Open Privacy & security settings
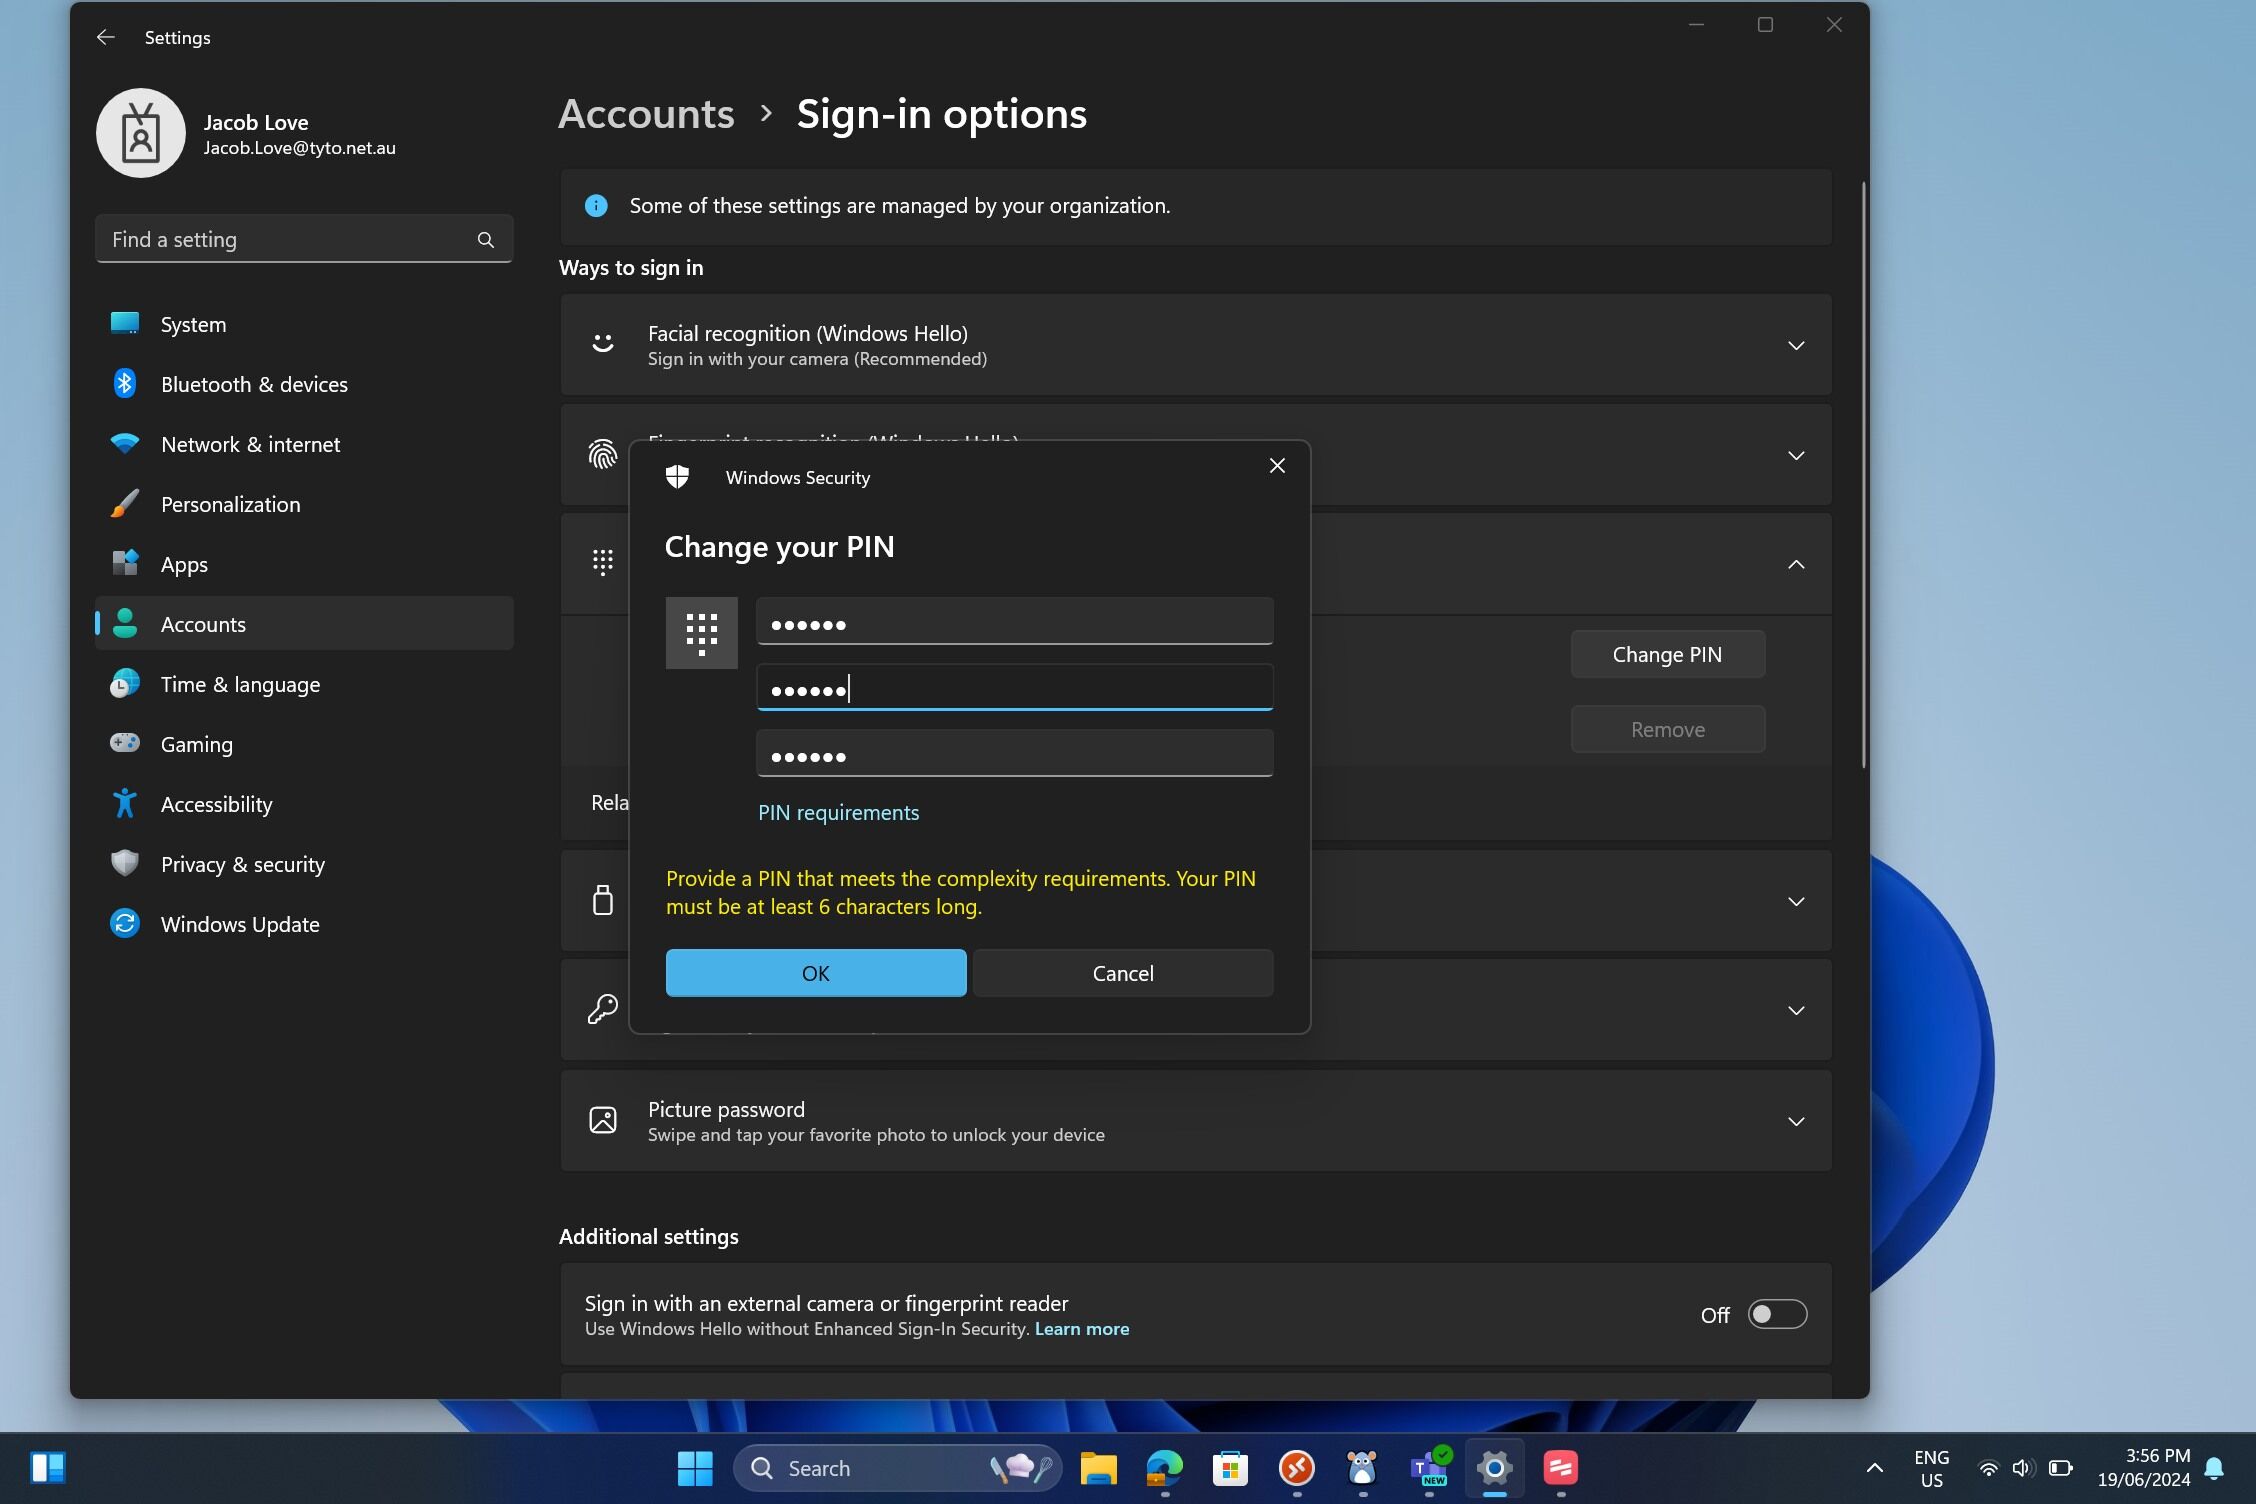The width and height of the screenshot is (2256, 1504). (242, 864)
